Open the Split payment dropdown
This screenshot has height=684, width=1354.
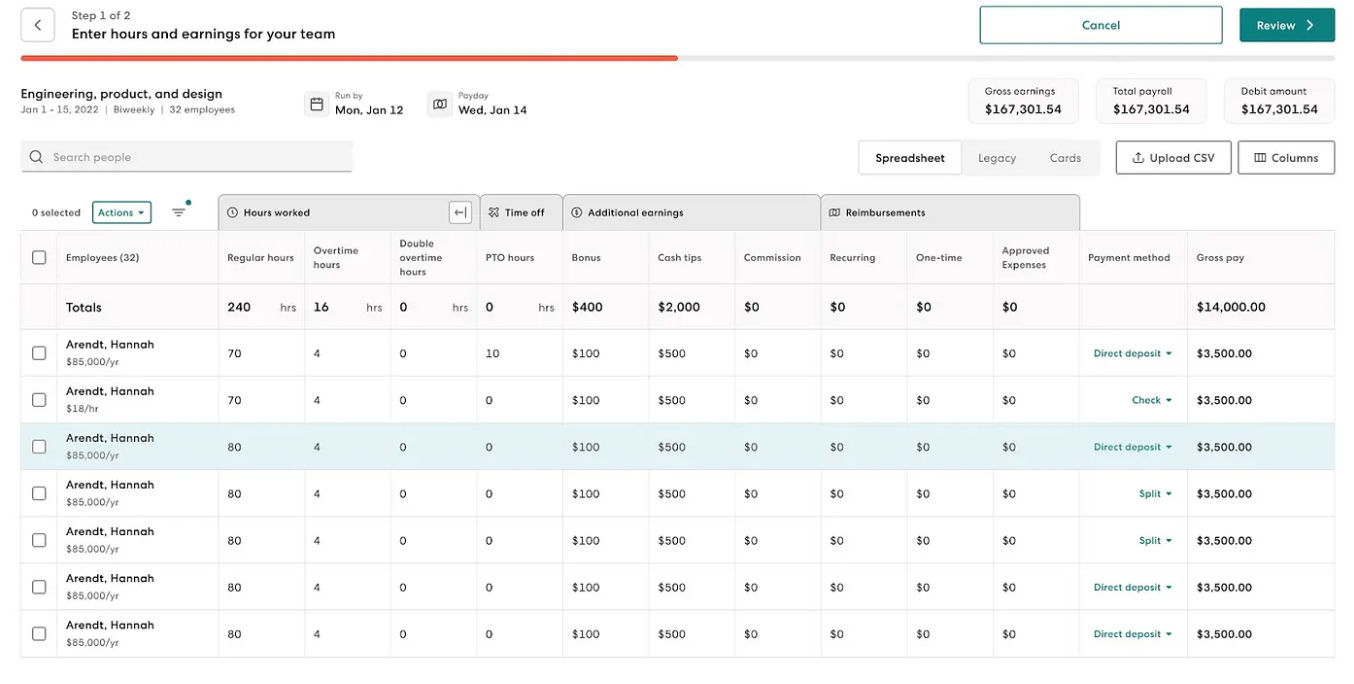tap(1152, 493)
